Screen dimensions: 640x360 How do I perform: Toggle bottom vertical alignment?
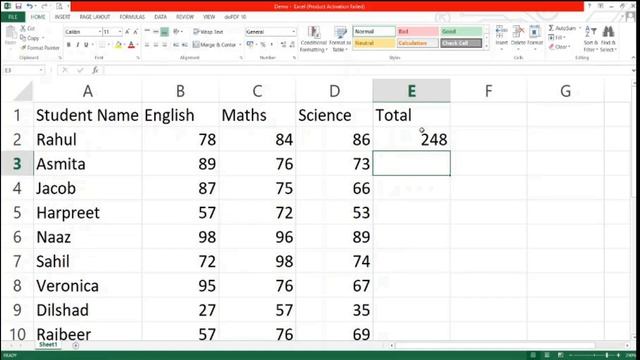coord(164,32)
